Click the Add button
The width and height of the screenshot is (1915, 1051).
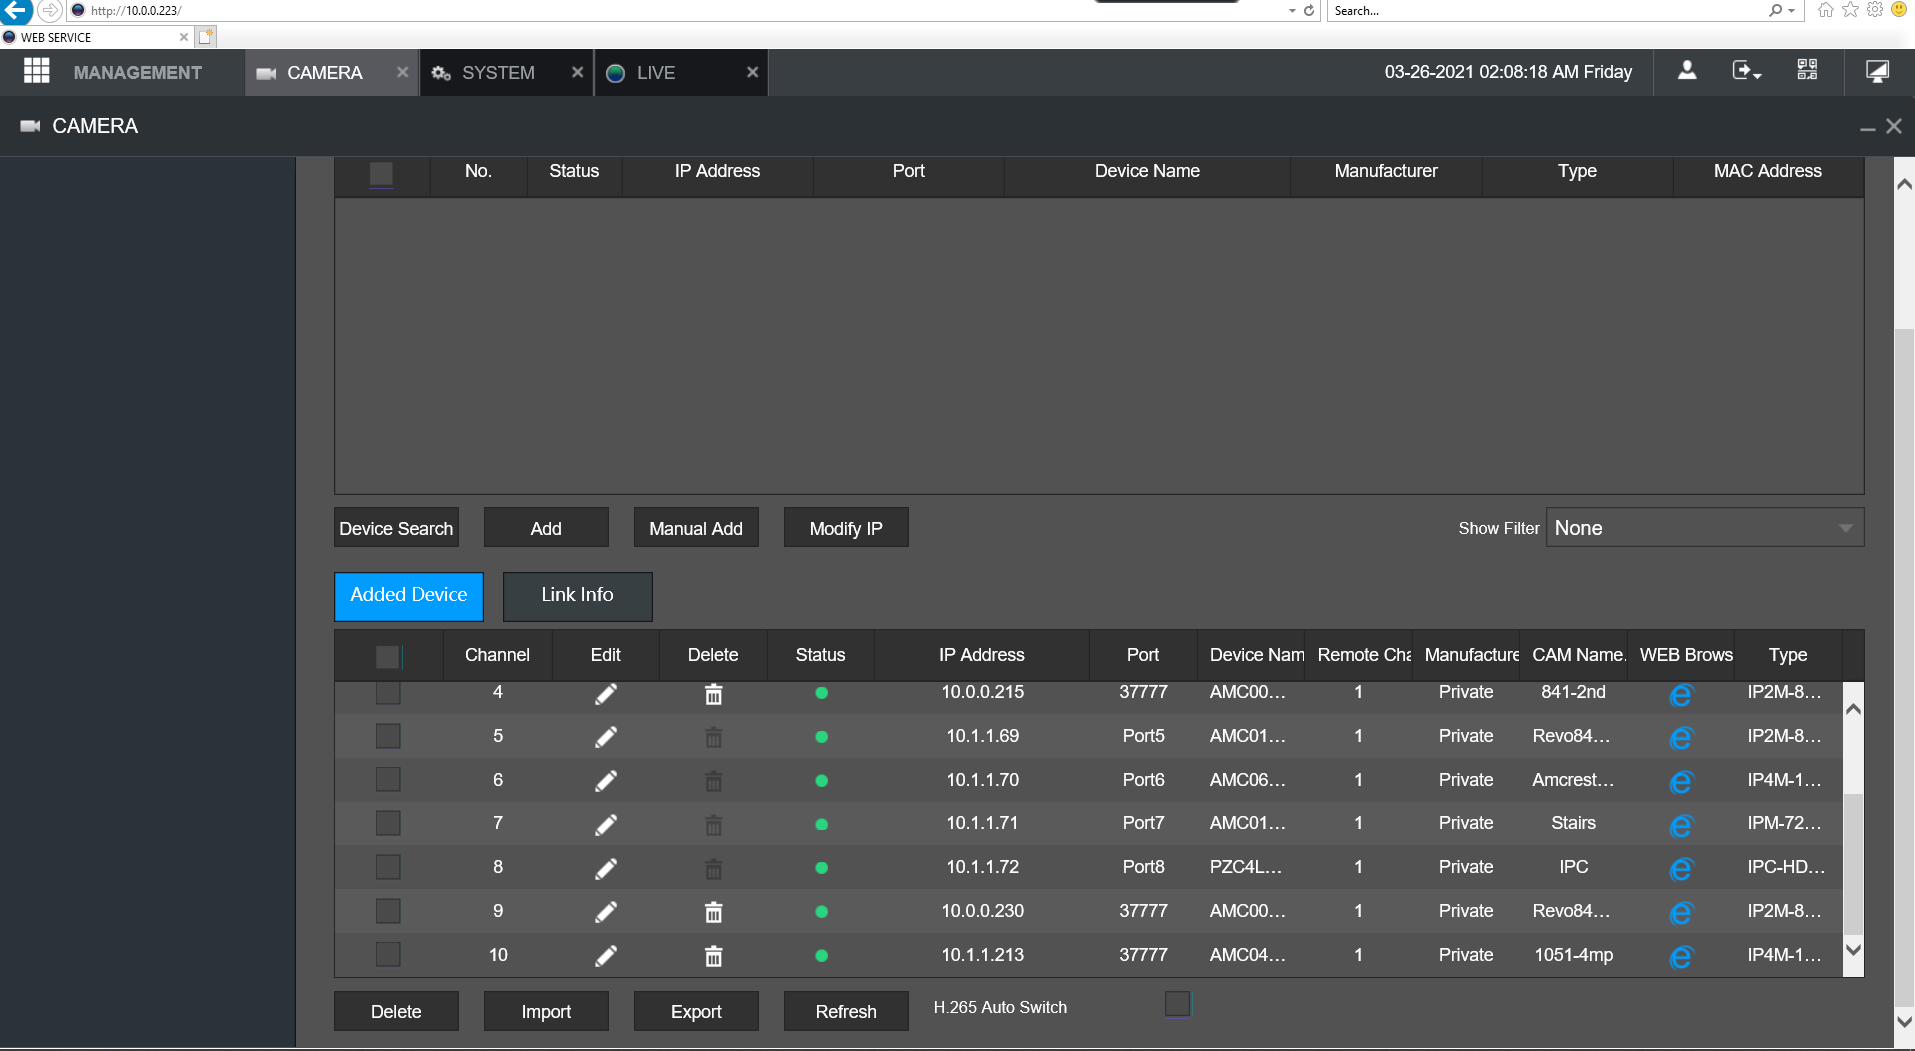546,528
